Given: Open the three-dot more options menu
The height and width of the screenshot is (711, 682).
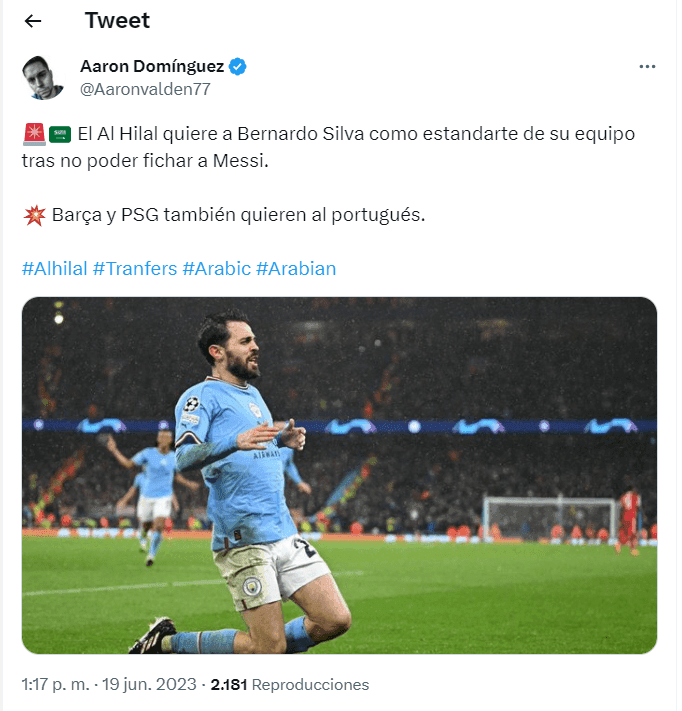Looking at the screenshot, I should (647, 67).
